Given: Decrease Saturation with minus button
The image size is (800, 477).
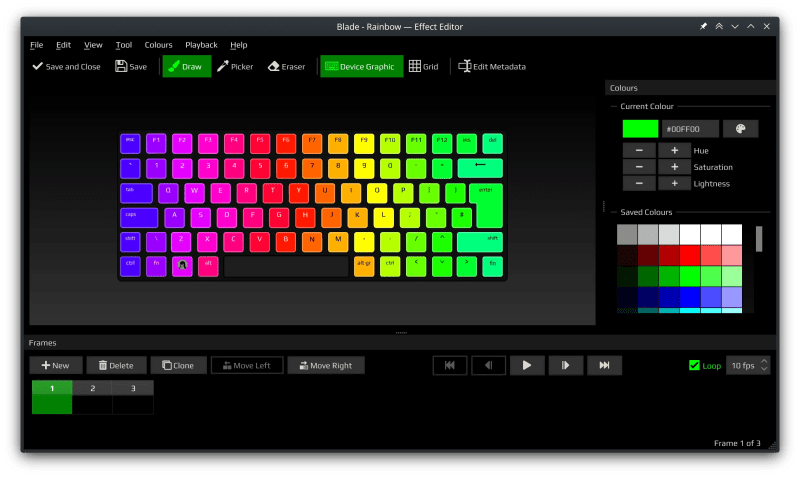Looking at the screenshot, I should [x=639, y=167].
